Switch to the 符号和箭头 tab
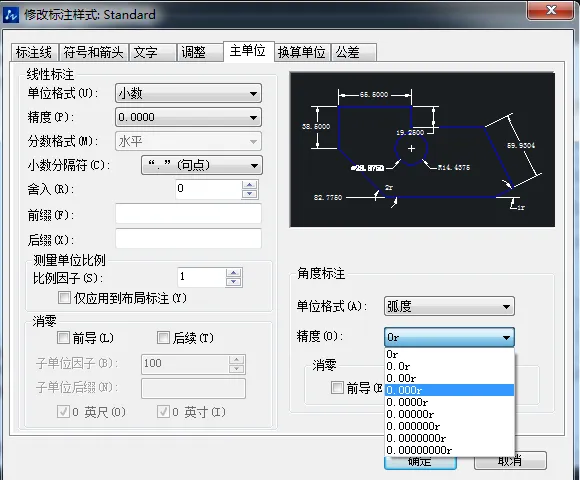Image resolution: width=580 pixels, height=480 pixels. [93, 52]
